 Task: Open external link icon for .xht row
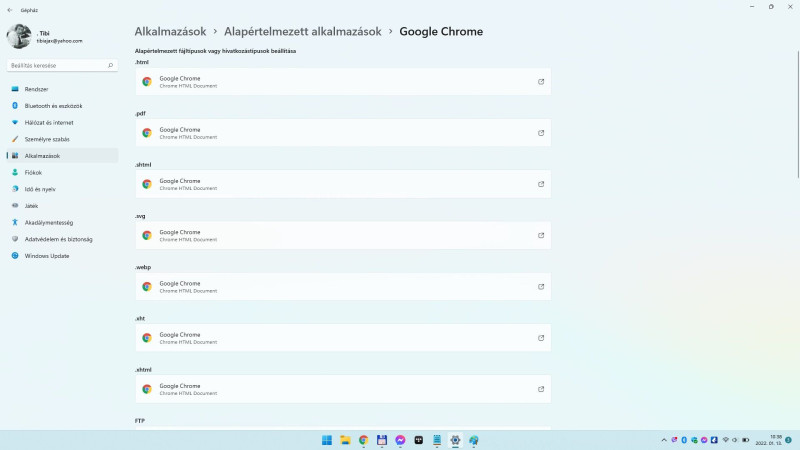click(541, 338)
